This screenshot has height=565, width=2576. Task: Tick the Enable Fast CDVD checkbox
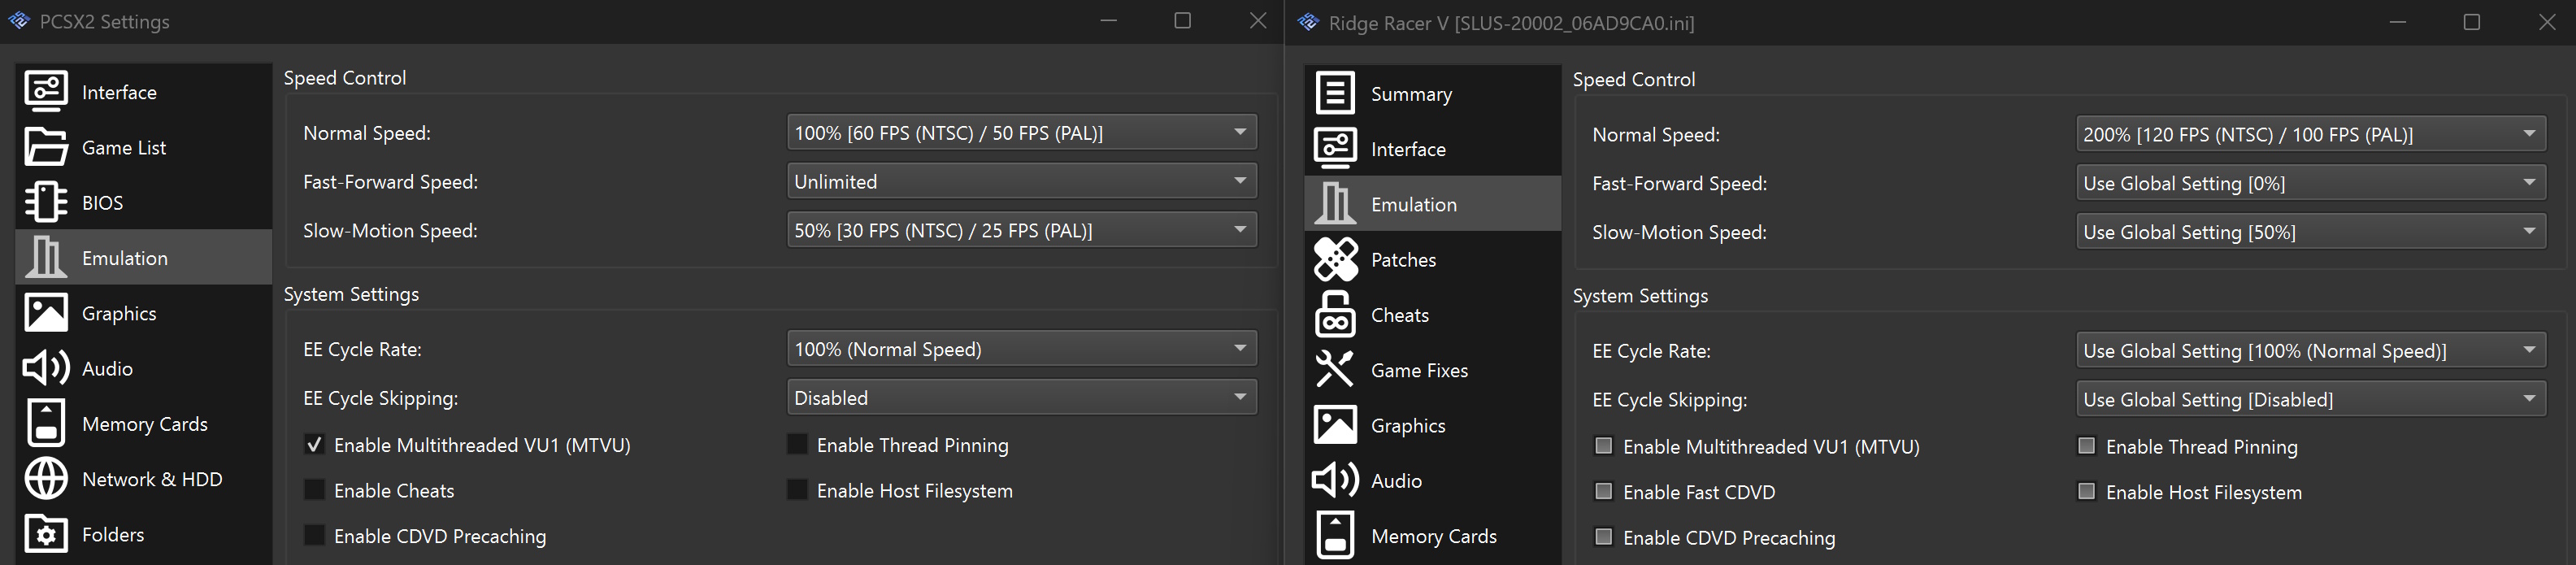(x=1603, y=491)
